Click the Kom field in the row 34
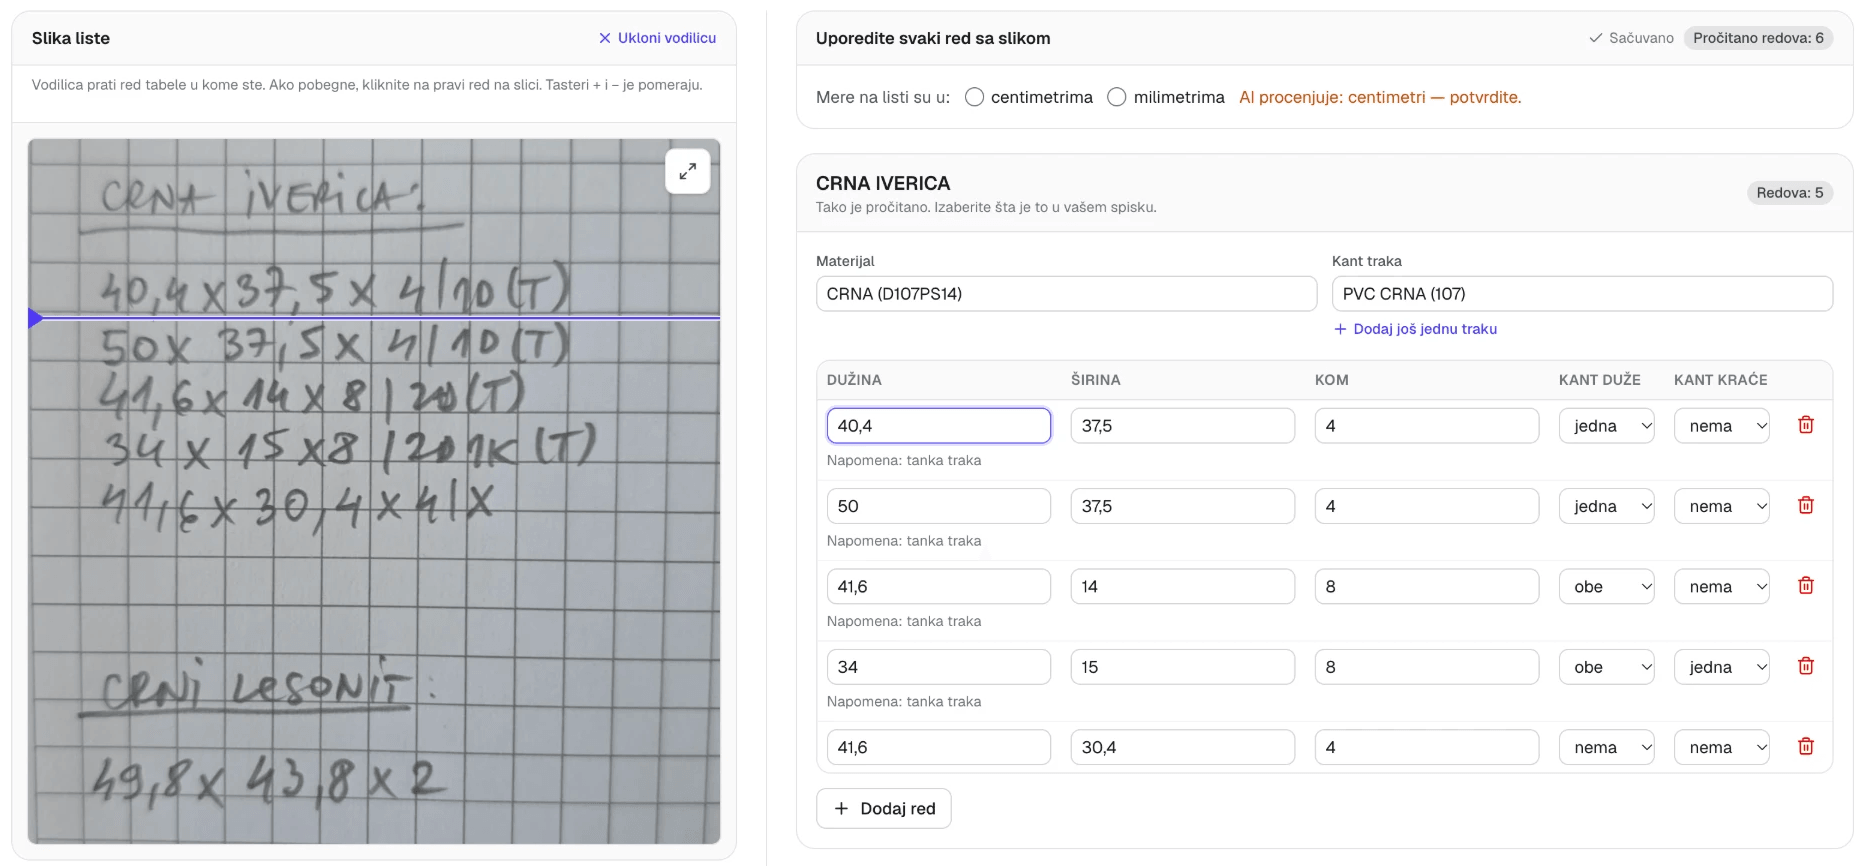This screenshot has height=866, width=1866. coord(1427,667)
